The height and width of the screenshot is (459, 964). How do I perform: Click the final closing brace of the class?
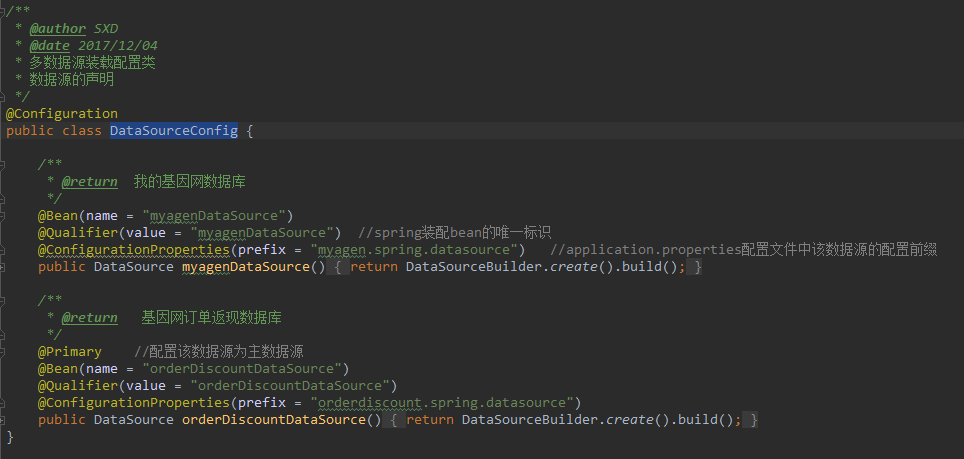(x=10, y=437)
